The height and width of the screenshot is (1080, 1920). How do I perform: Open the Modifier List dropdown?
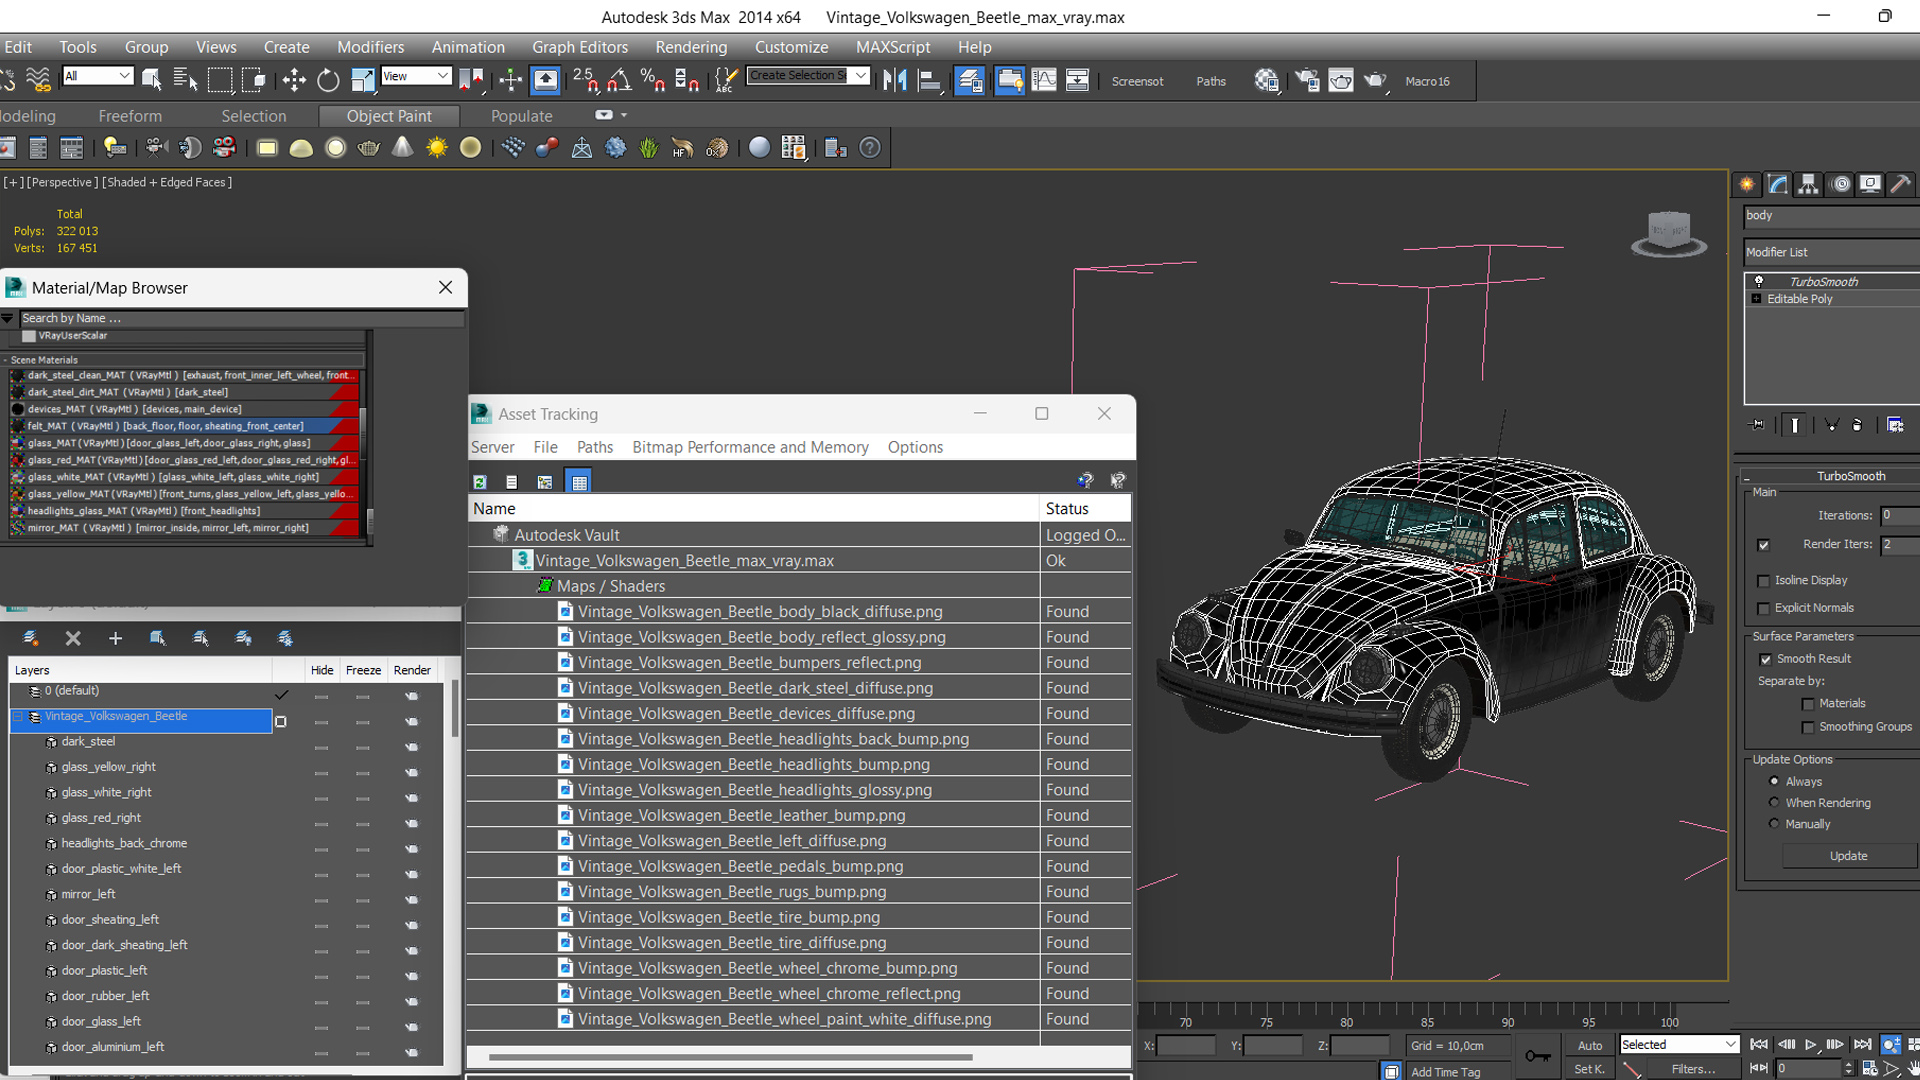coord(1832,252)
